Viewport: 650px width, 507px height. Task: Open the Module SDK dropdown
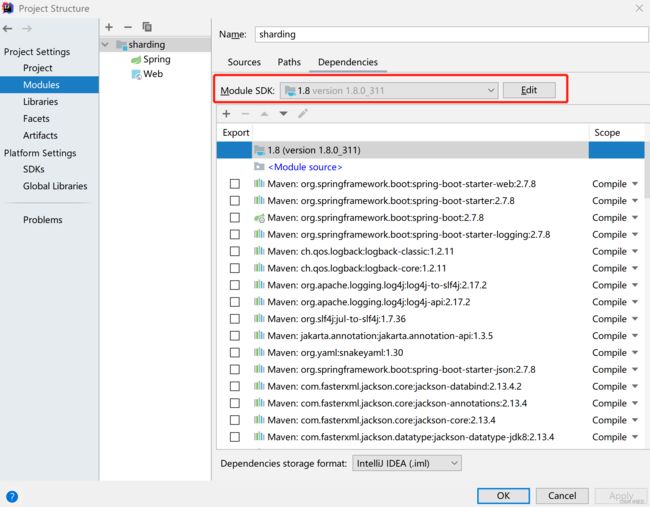point(389,90)
